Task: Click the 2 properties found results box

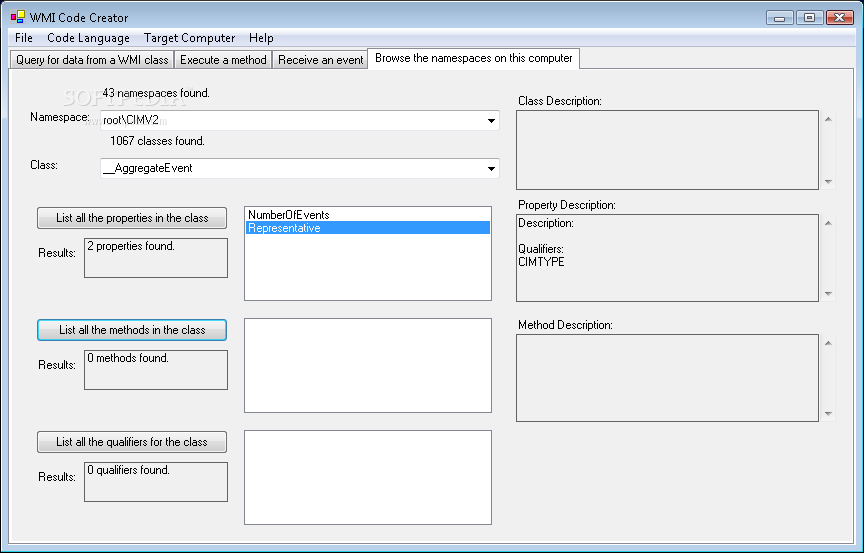Action: 156,258
